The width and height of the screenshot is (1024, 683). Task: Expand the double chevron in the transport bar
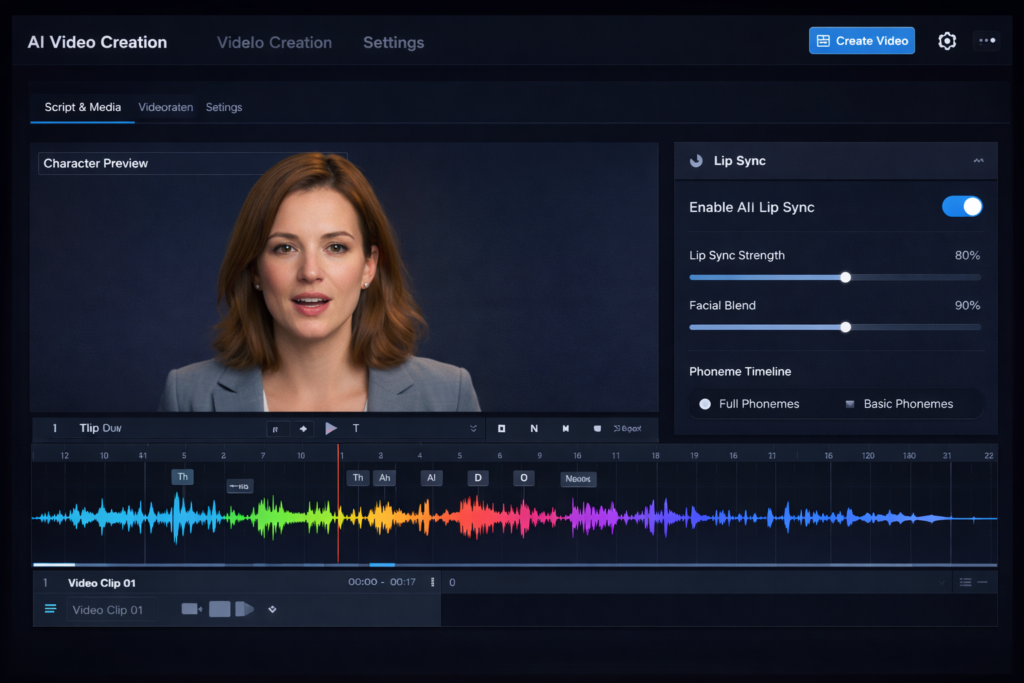tap(473, 428)
